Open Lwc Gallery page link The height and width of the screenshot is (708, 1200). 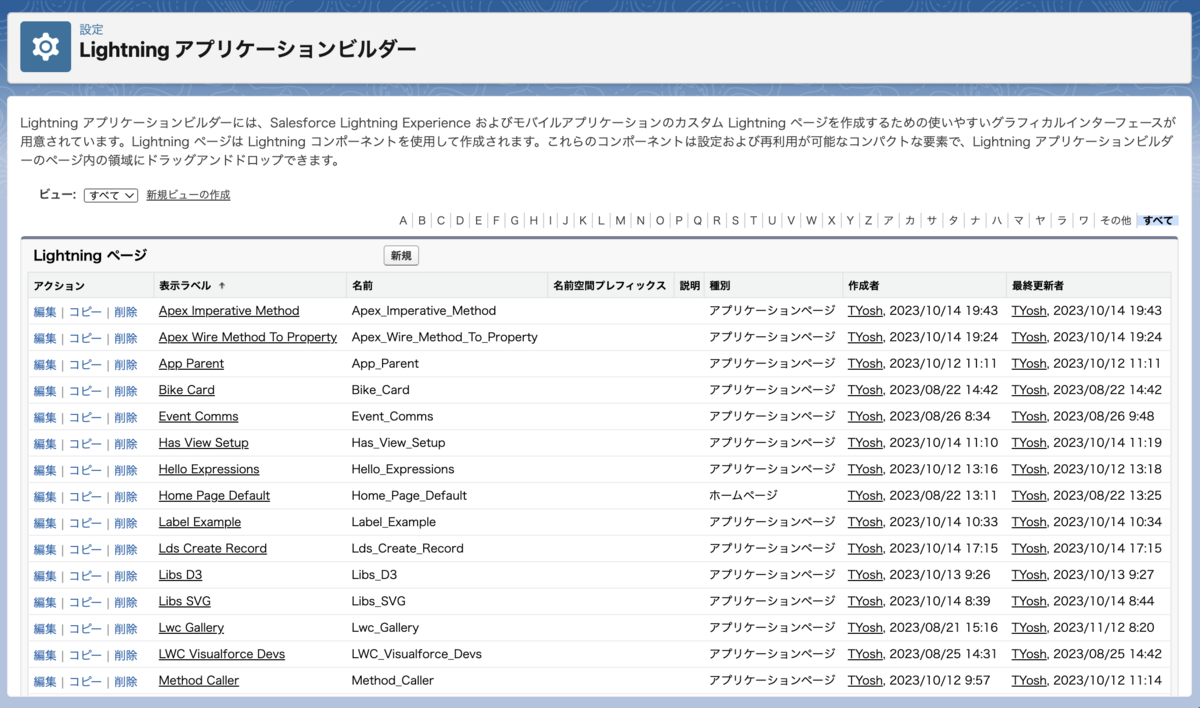[191, 628]
